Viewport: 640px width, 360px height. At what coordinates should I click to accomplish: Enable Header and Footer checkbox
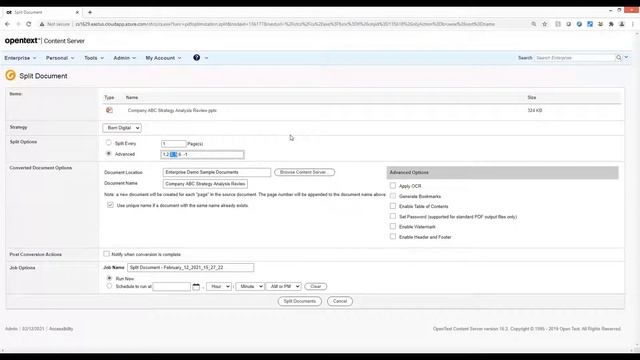pyautogui.click(x=393, y=237)
